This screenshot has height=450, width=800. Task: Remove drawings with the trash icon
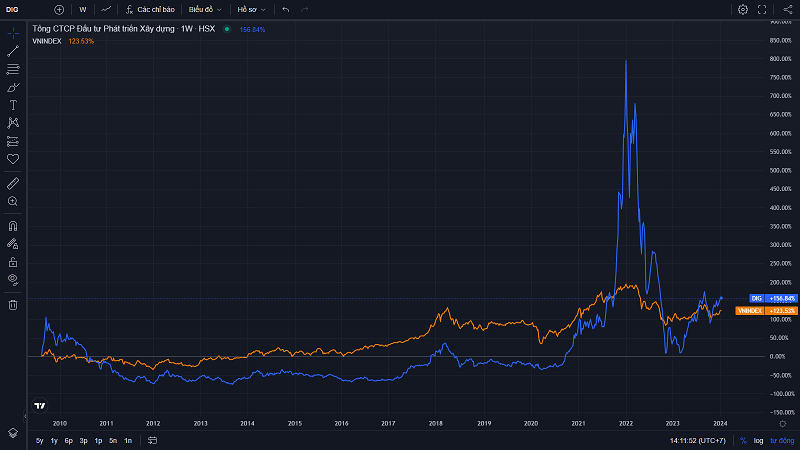13,304
